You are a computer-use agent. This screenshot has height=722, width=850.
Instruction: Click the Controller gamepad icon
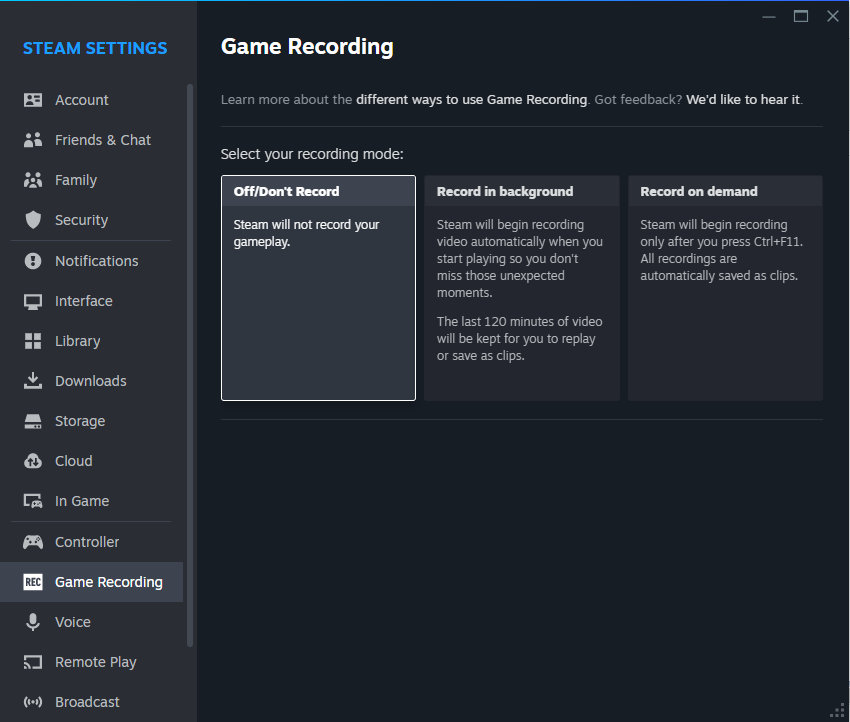tap(33, 542)
